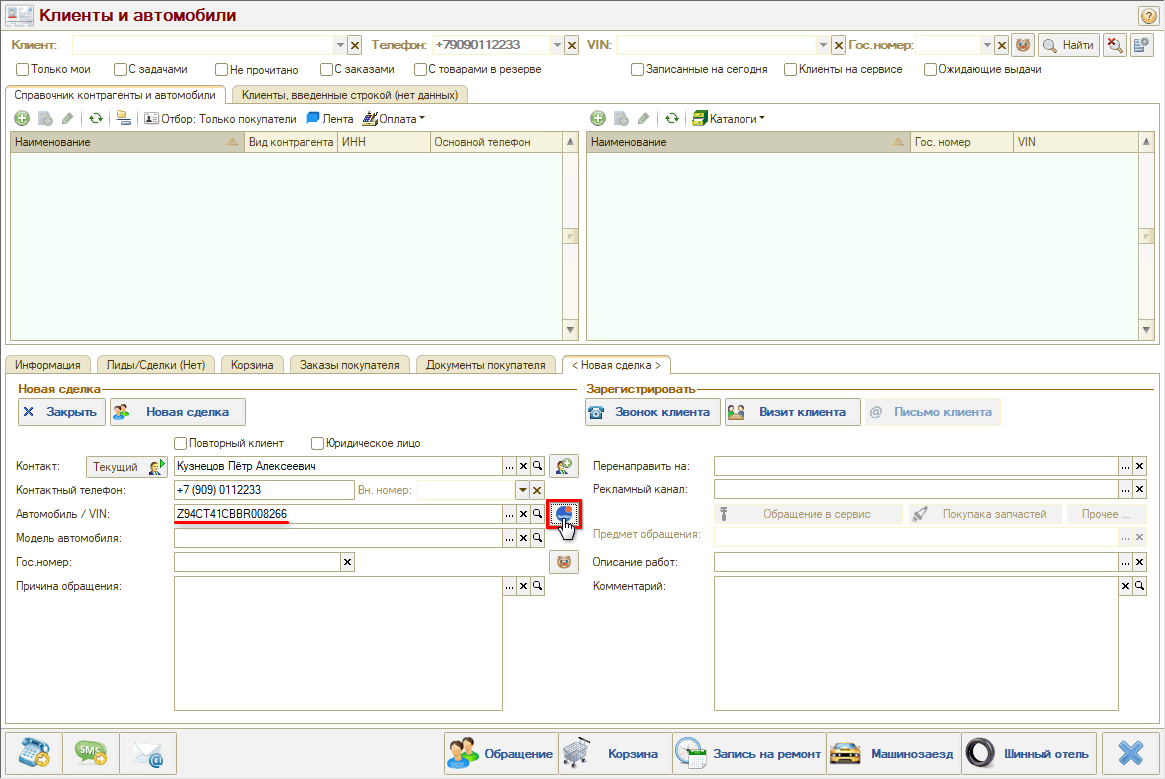Click the Звонок клиента button

click(x=652, y=412)
